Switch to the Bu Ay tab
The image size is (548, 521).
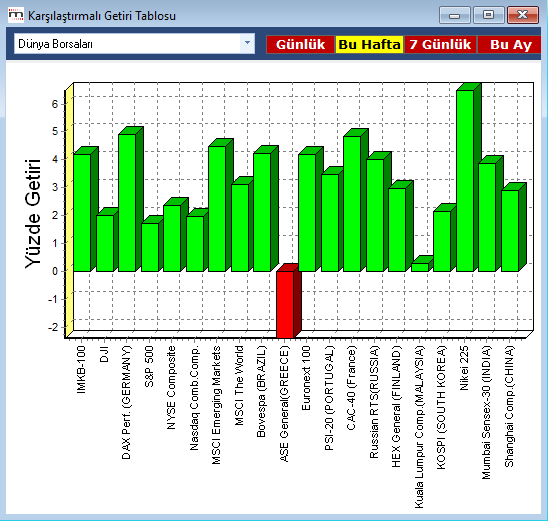pyautogui.click(x=510, y=44)
